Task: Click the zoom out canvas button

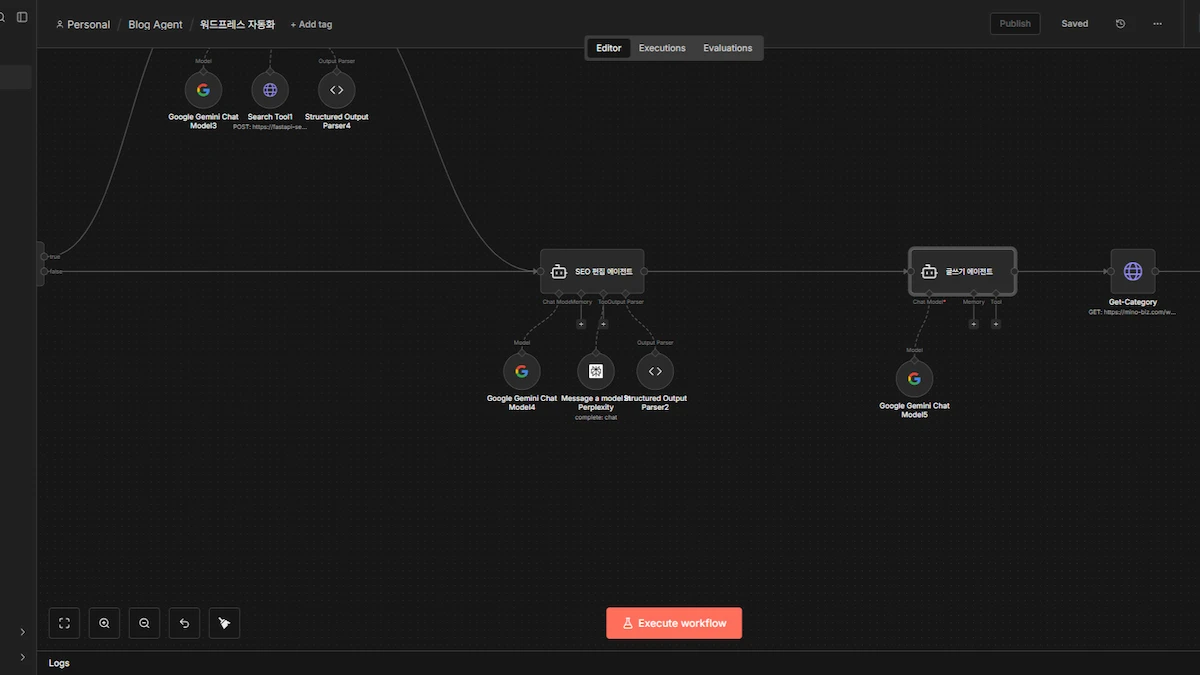Action: tap(144, 623)
